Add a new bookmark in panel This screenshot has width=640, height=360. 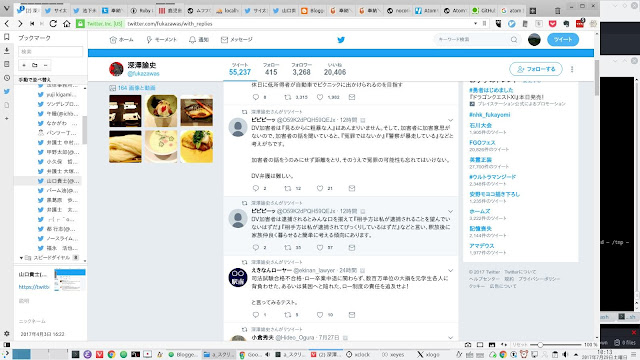tap(24, 65)
